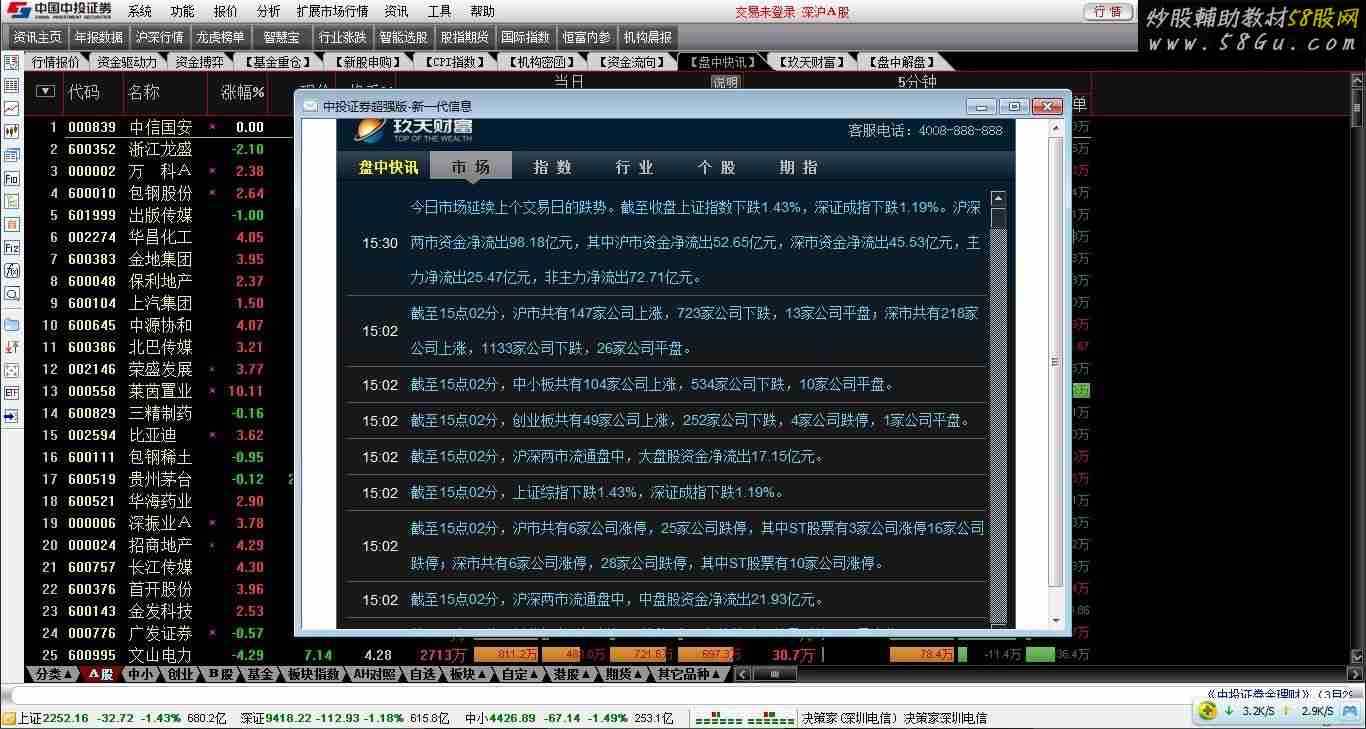
Task: Open the 功能 menu
Action: (x=182, y=11)
